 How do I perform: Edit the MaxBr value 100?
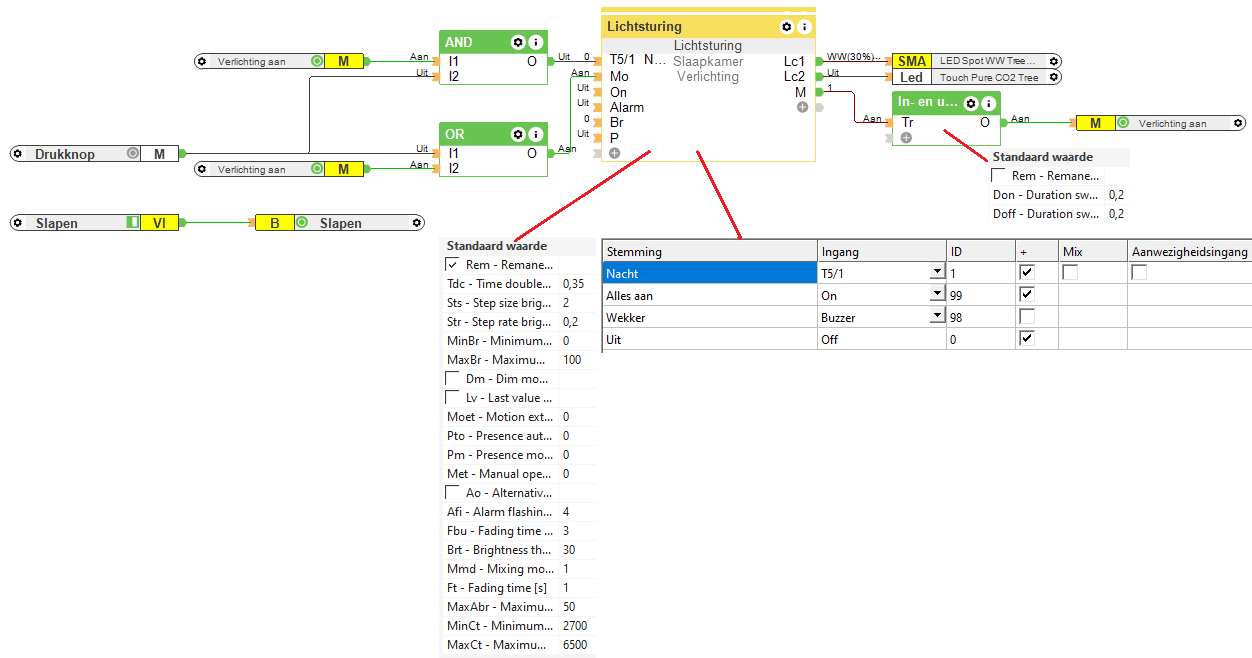click(576, 360)
